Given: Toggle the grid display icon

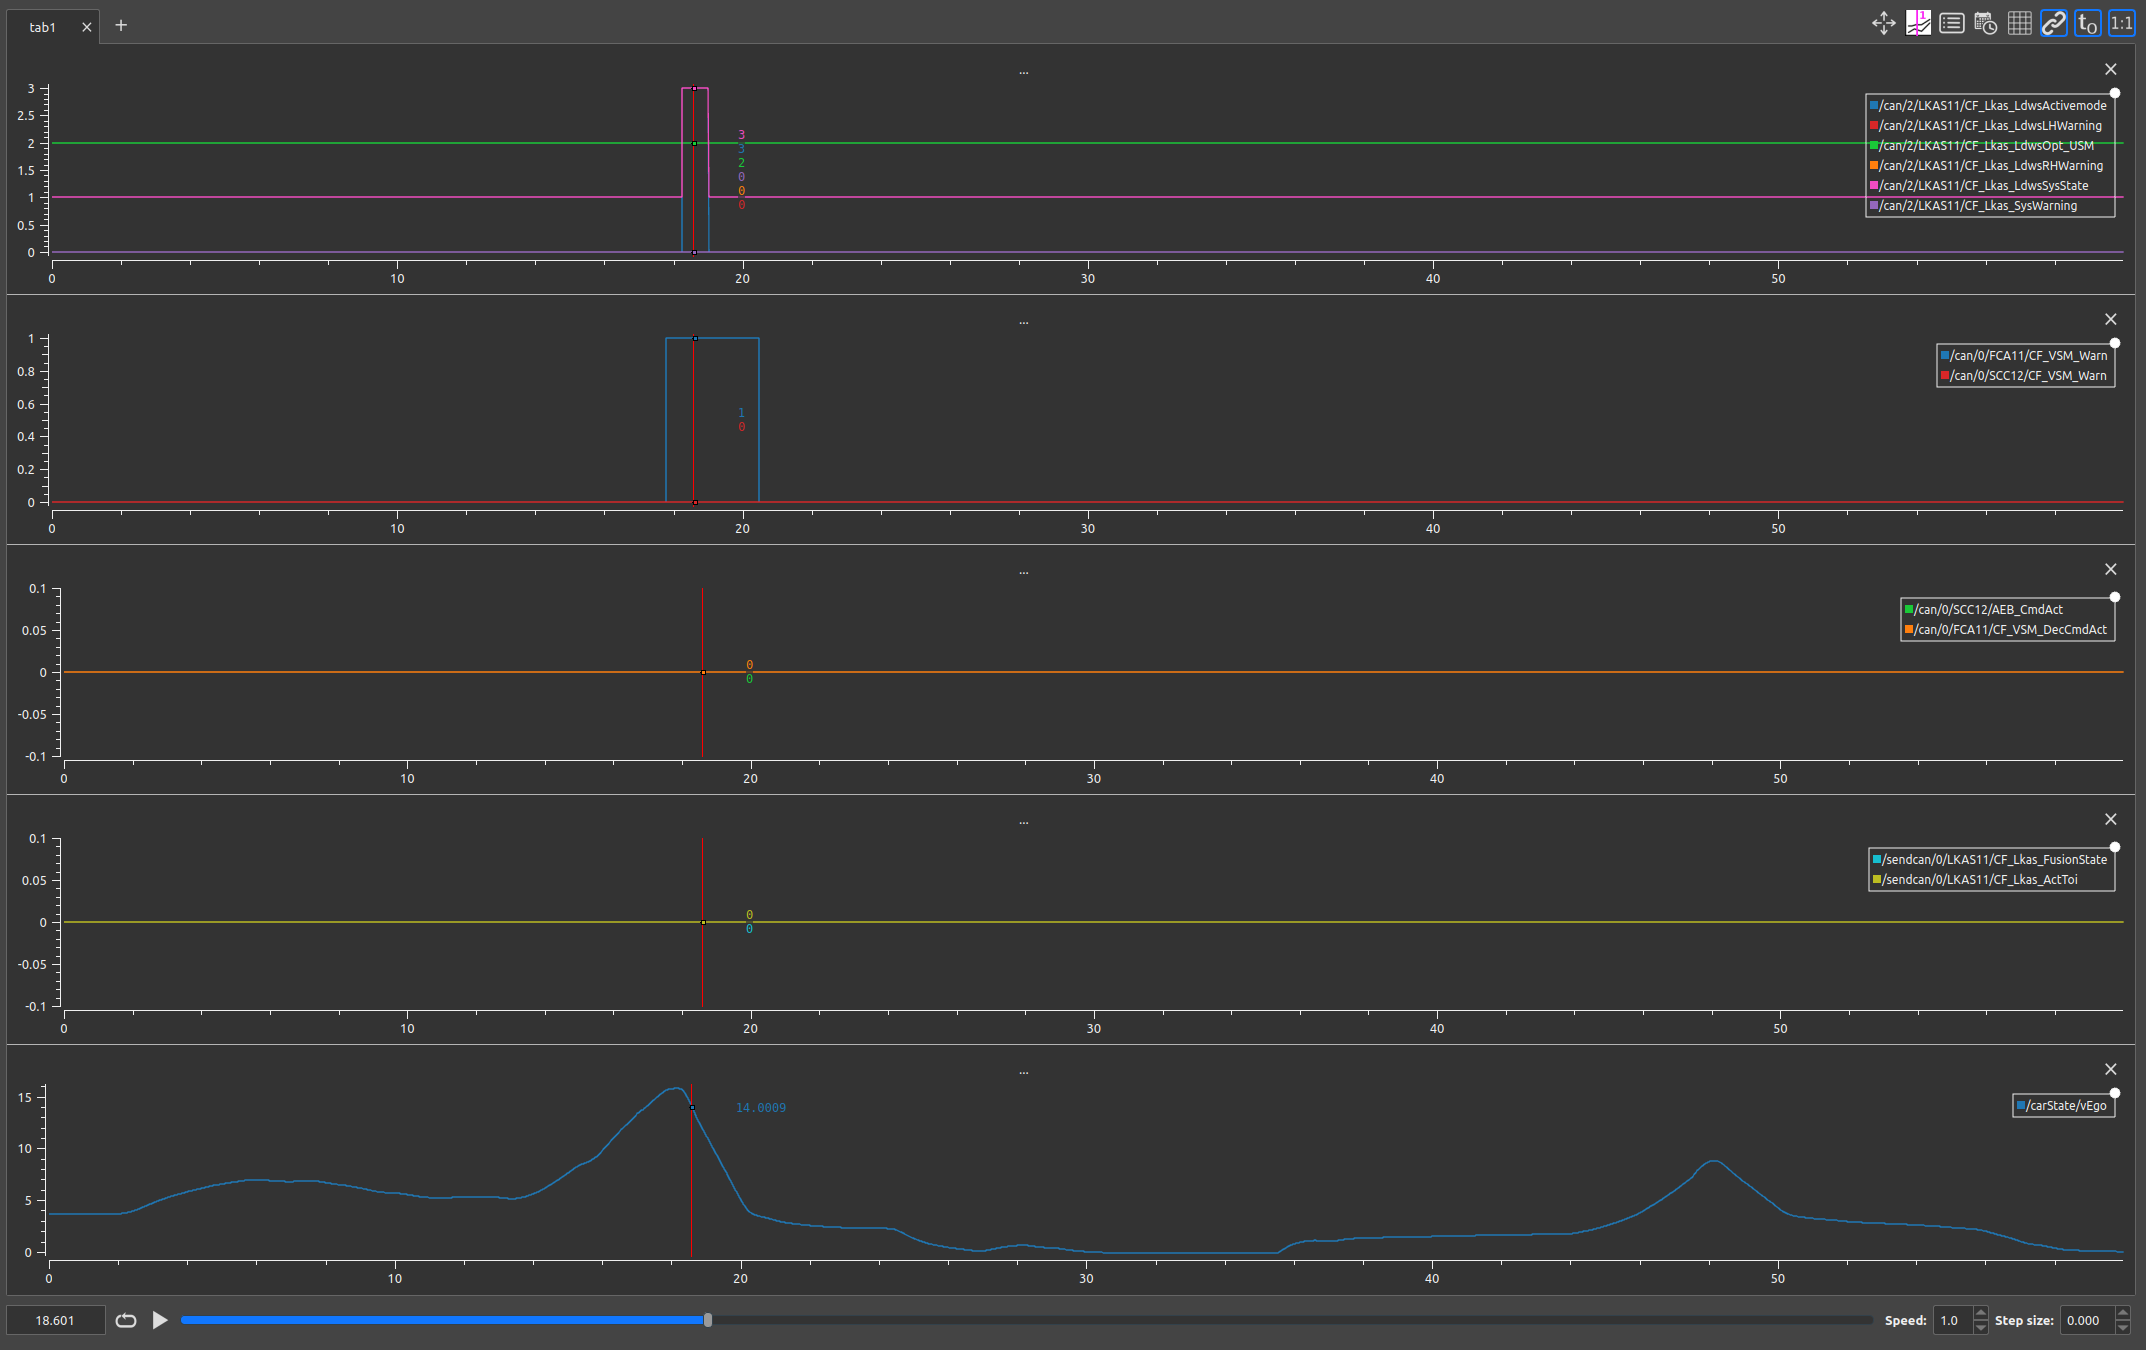Looking at the screenshot, I should coord(2020,24).
